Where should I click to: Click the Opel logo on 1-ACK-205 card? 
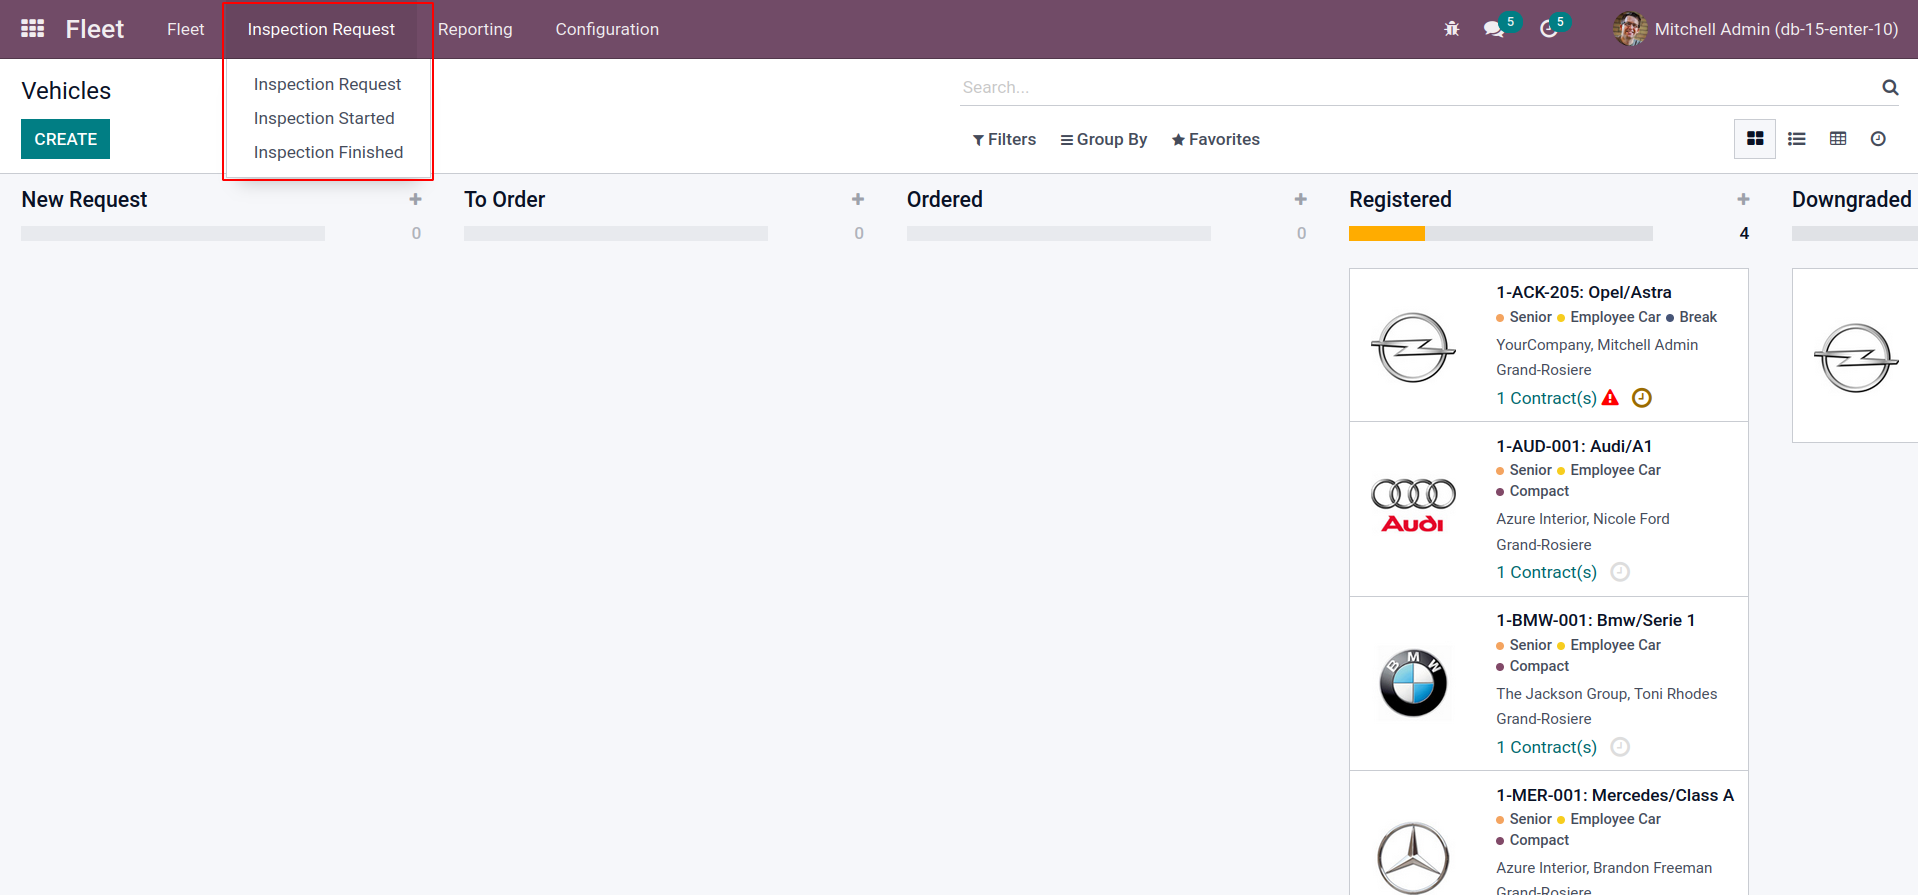[x=1413, y=347]
